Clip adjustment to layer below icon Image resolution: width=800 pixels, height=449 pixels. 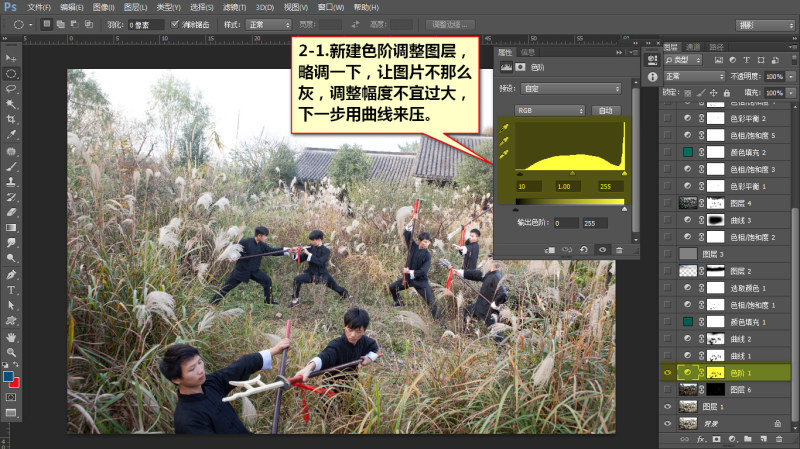pyautogui.click(x=549, y=250)
